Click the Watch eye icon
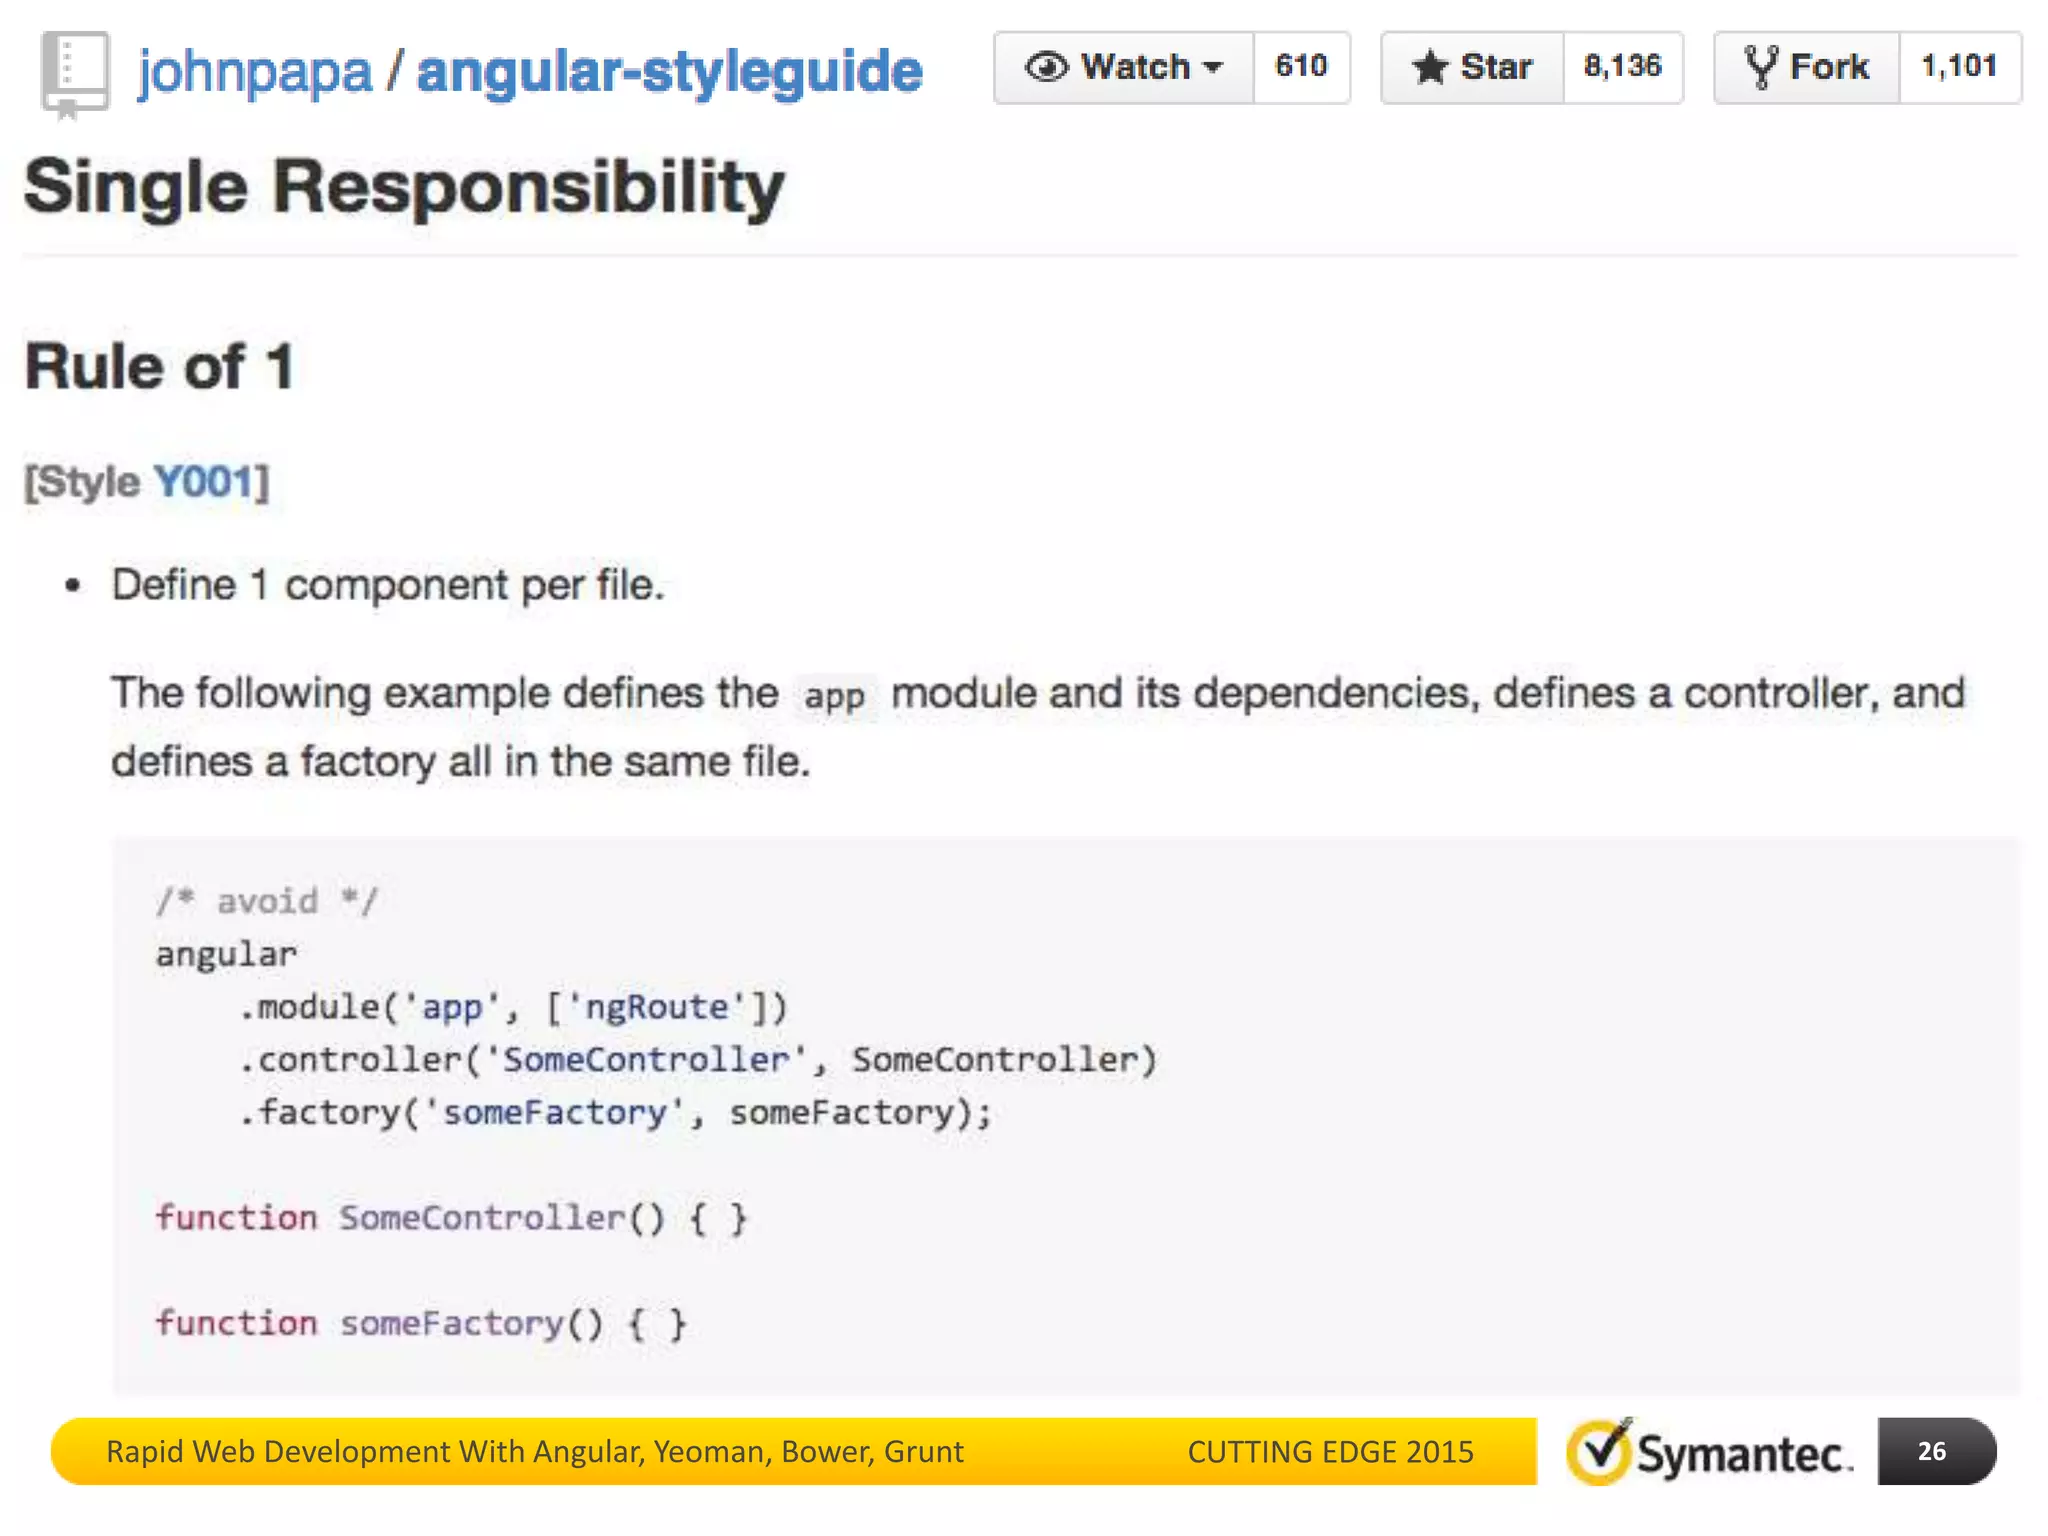Screen dimensions: 2048x1536 click(1046, 67)
